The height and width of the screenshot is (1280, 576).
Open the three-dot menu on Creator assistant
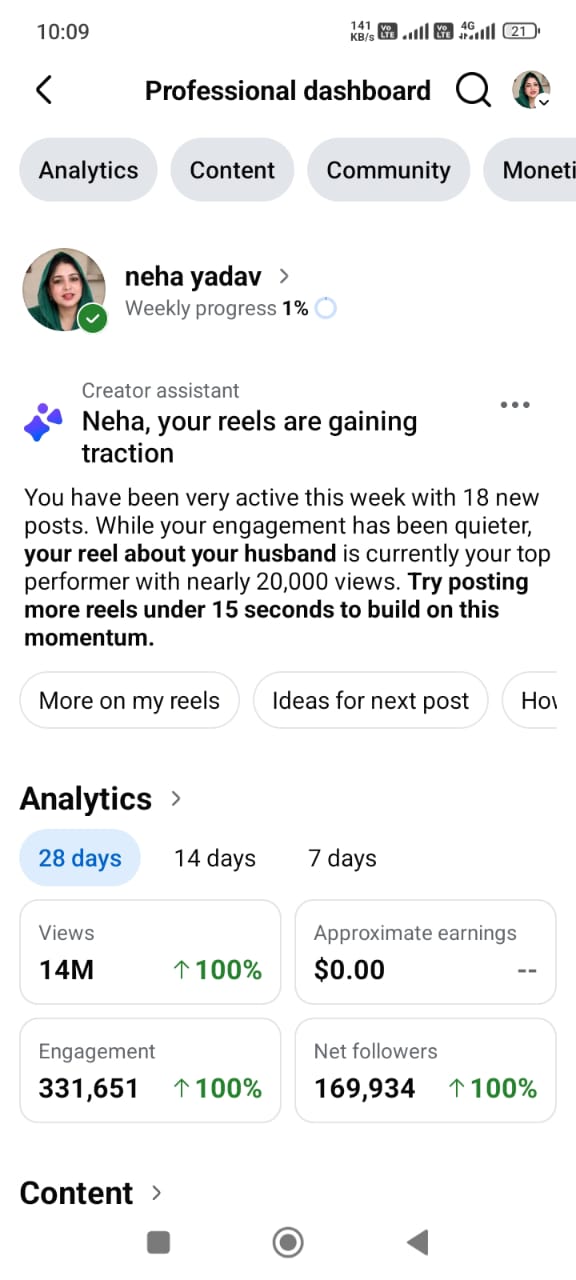(x=514, y=405)
